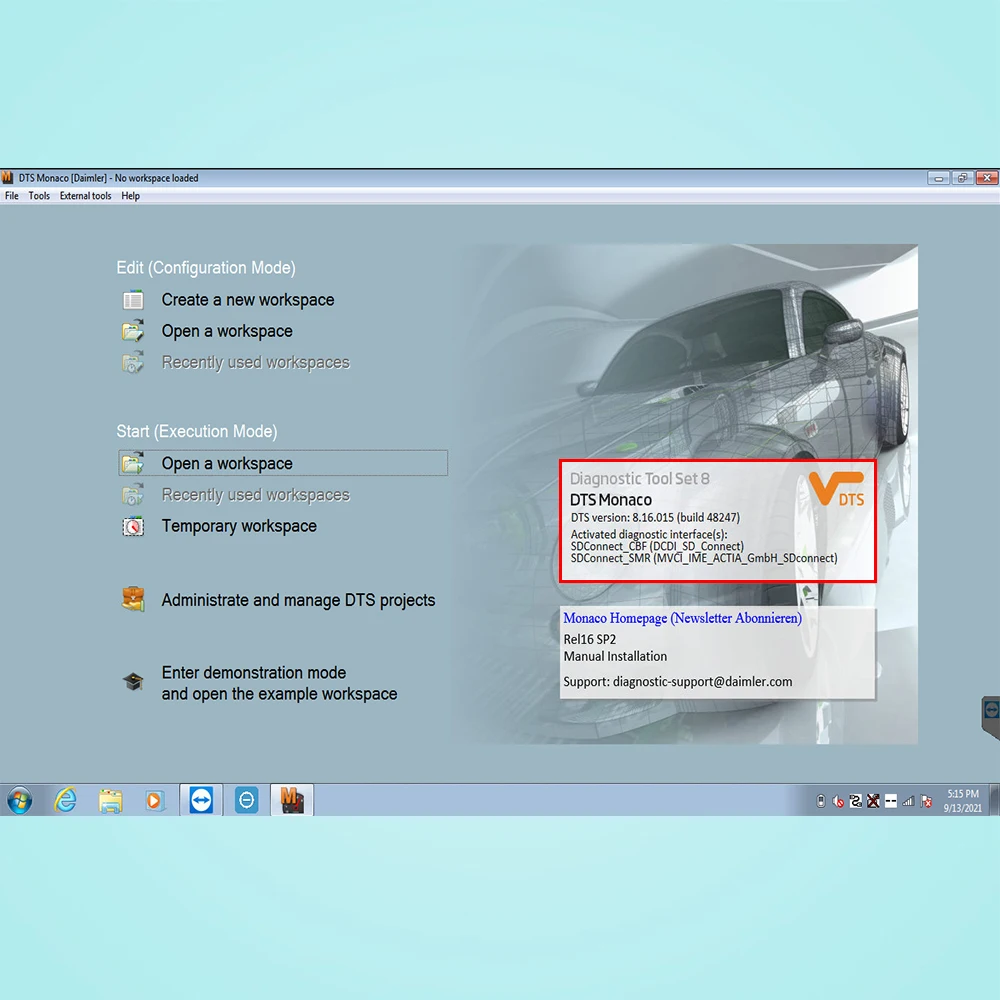
Task: Choose Administrate and manage DTS projects
Action: 298,600
